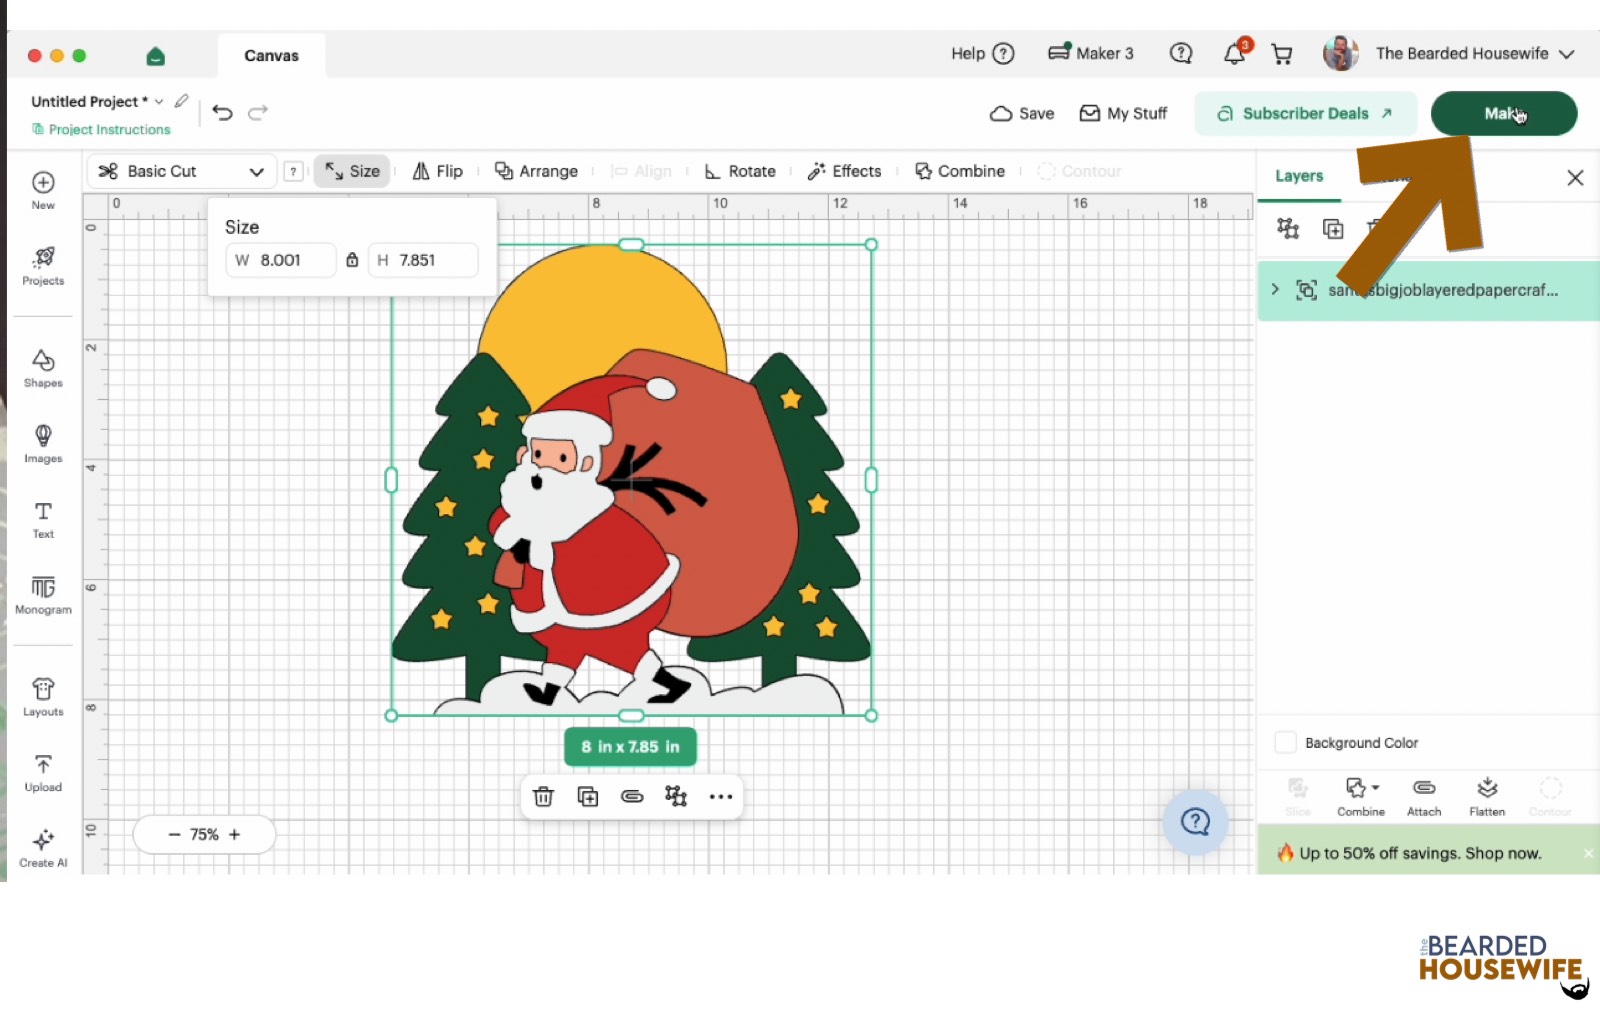This screenshot has width=1600, height=1017.
Task: Open the Shapes tool
Action: click(43, 368)
